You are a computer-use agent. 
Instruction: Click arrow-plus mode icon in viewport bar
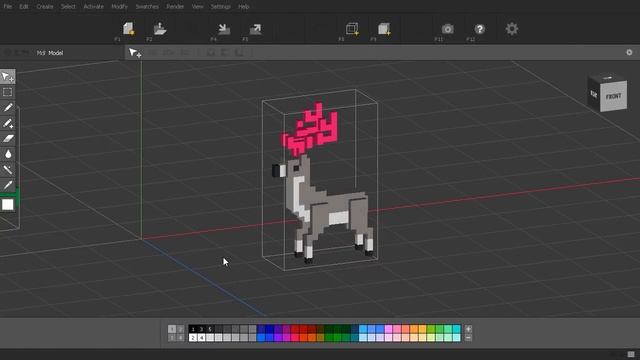point(135,53)
